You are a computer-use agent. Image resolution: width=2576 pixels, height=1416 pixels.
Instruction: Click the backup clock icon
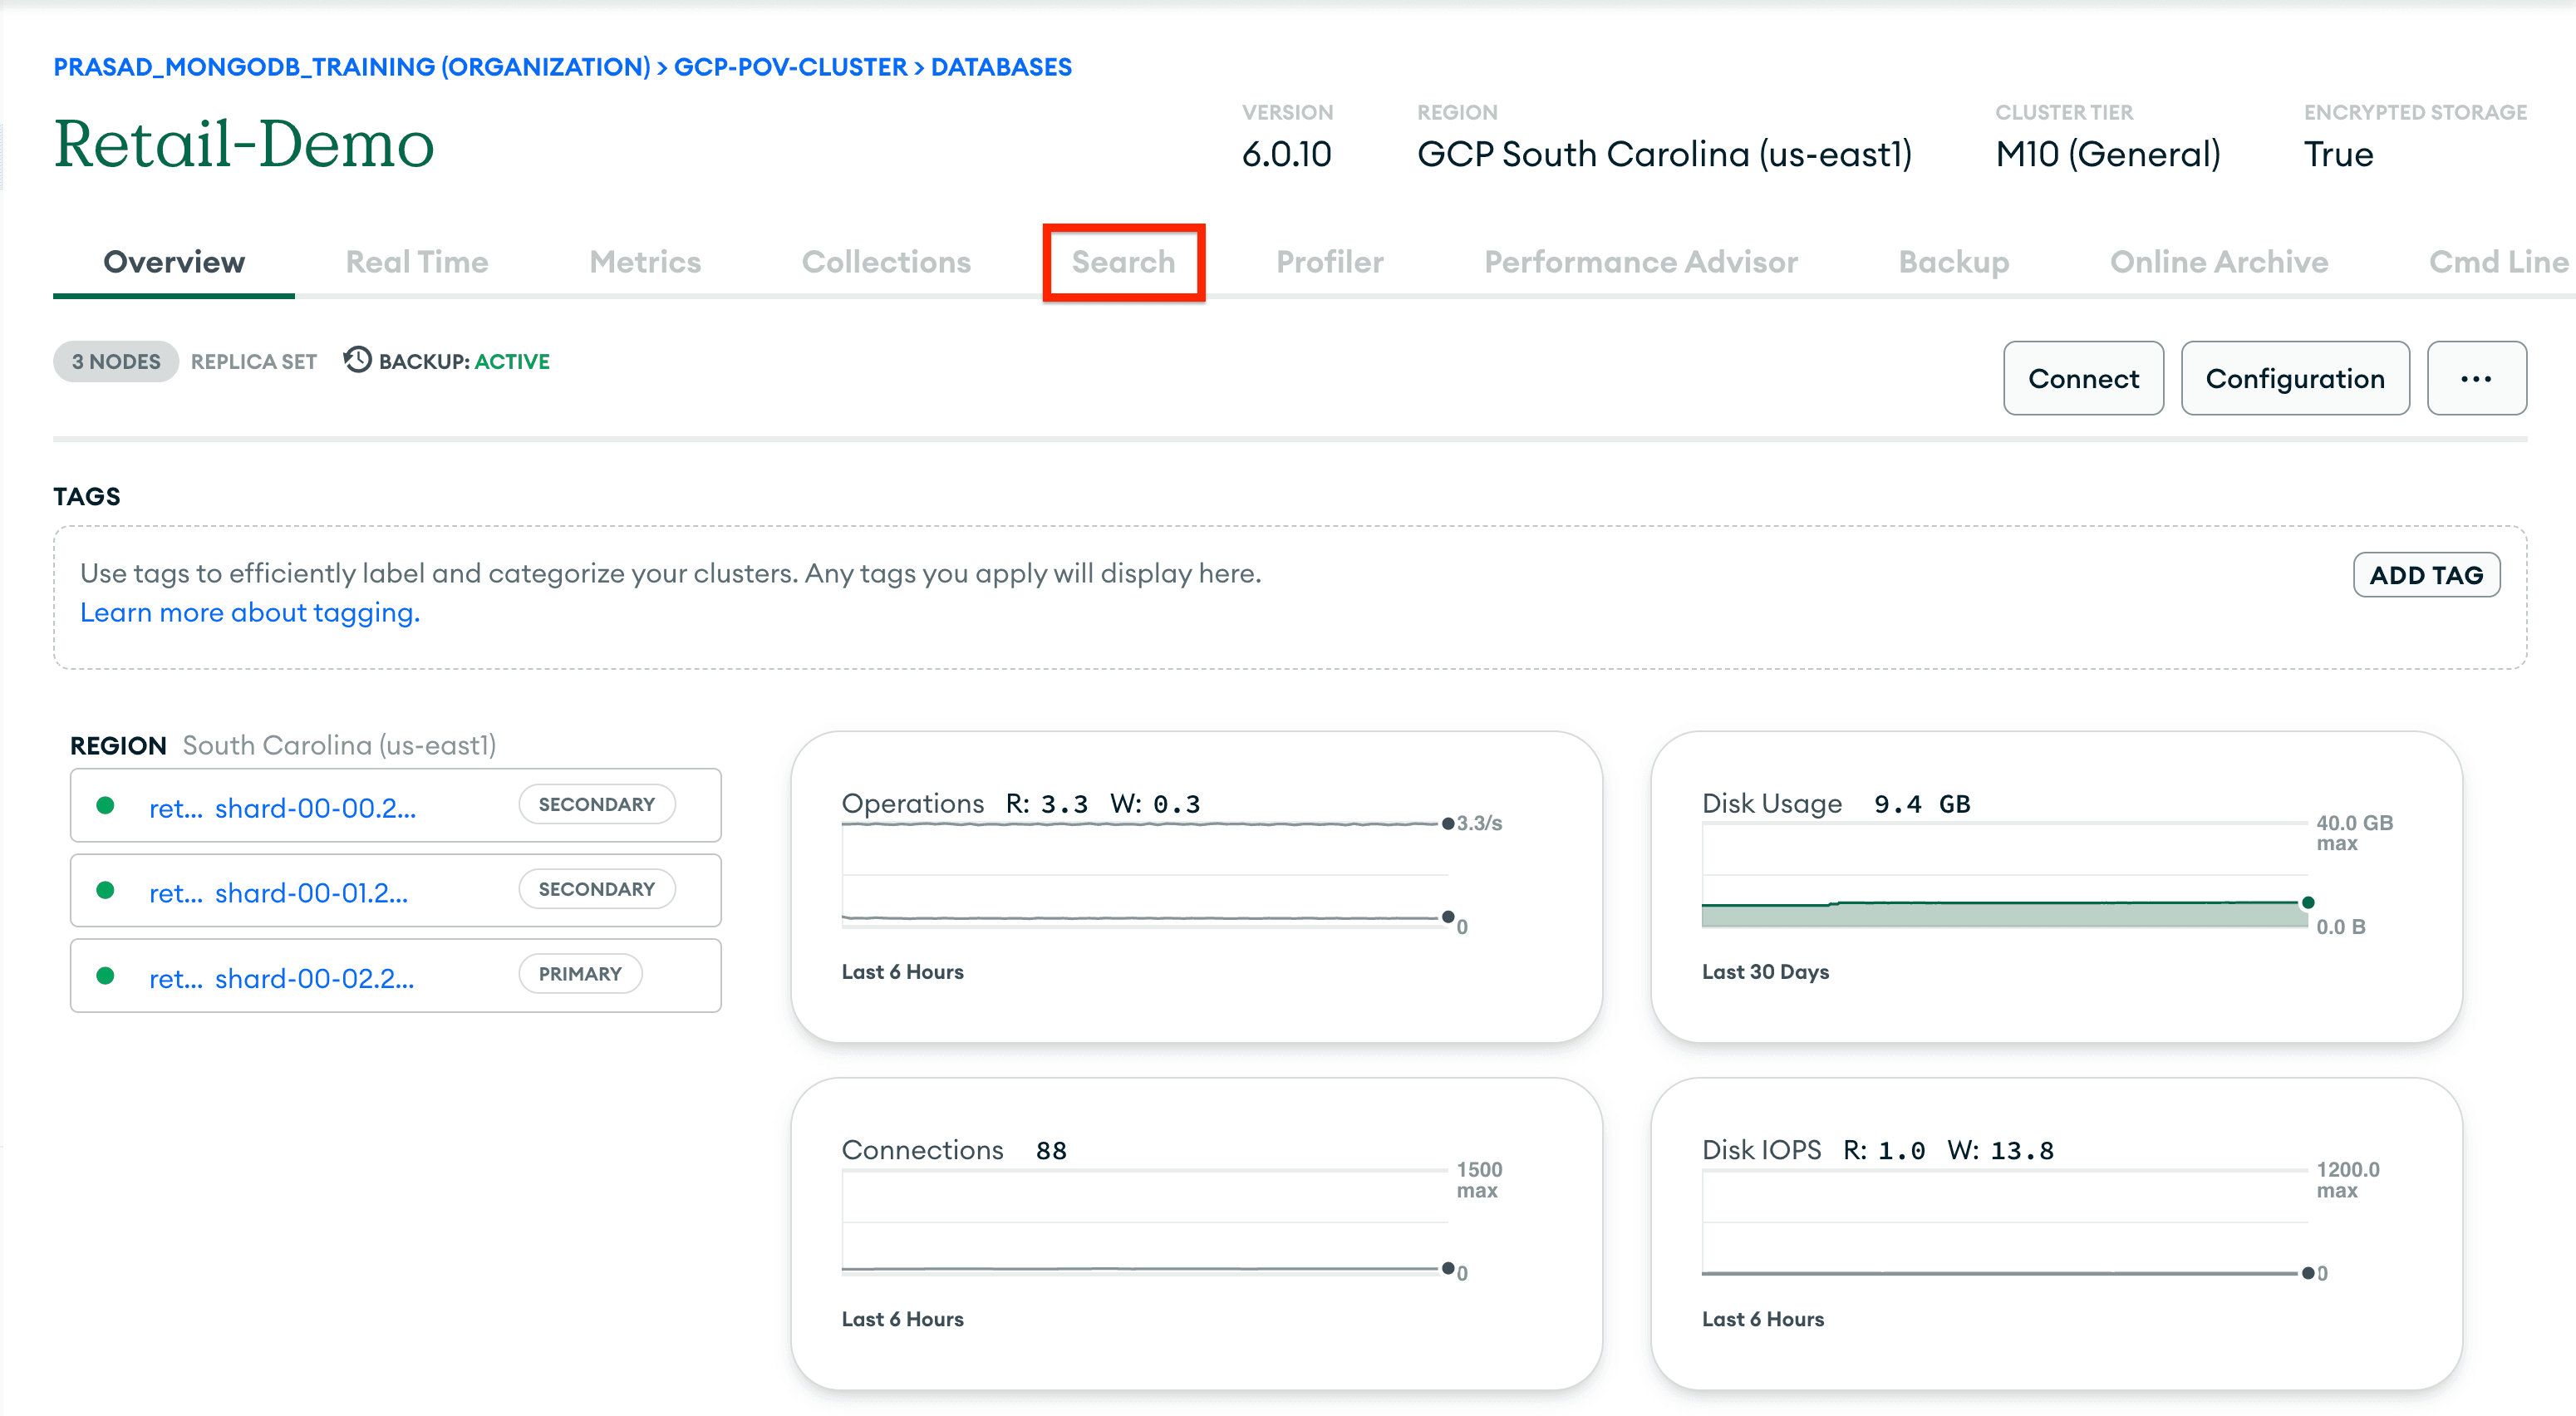coord(357,360)
